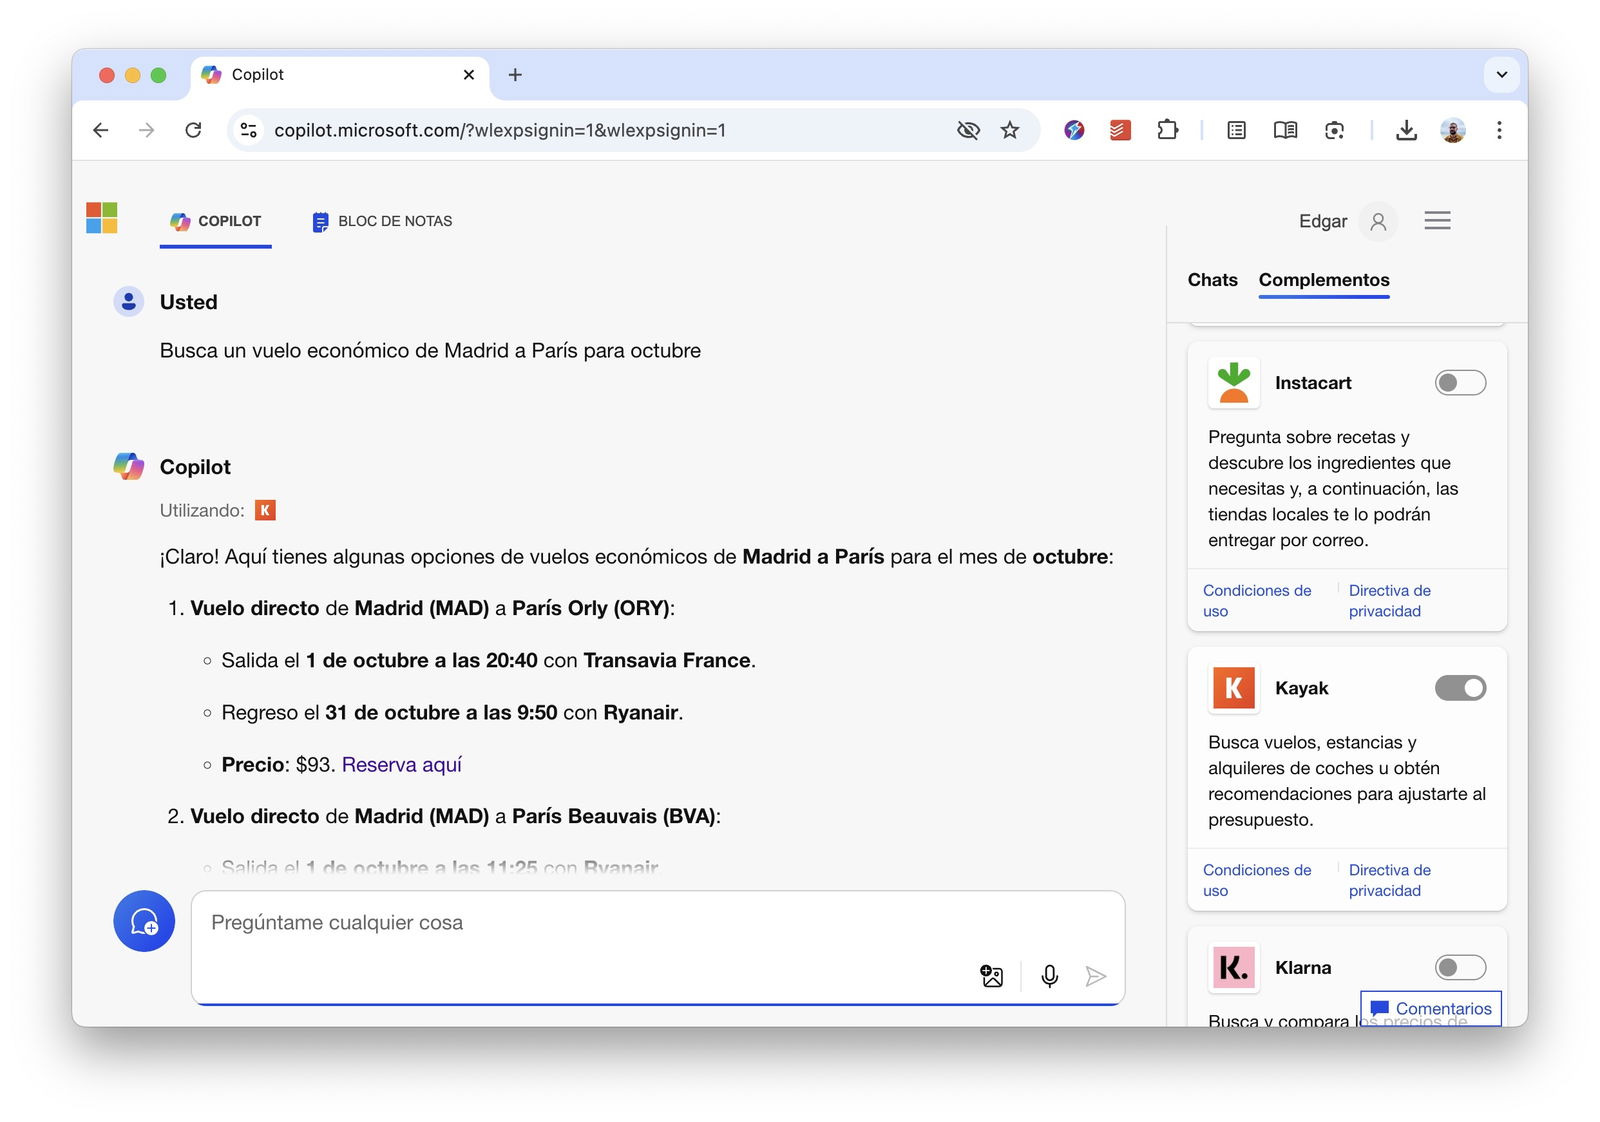
Task: Close the Copilot browser tab
Action: [x=469, y=75]
